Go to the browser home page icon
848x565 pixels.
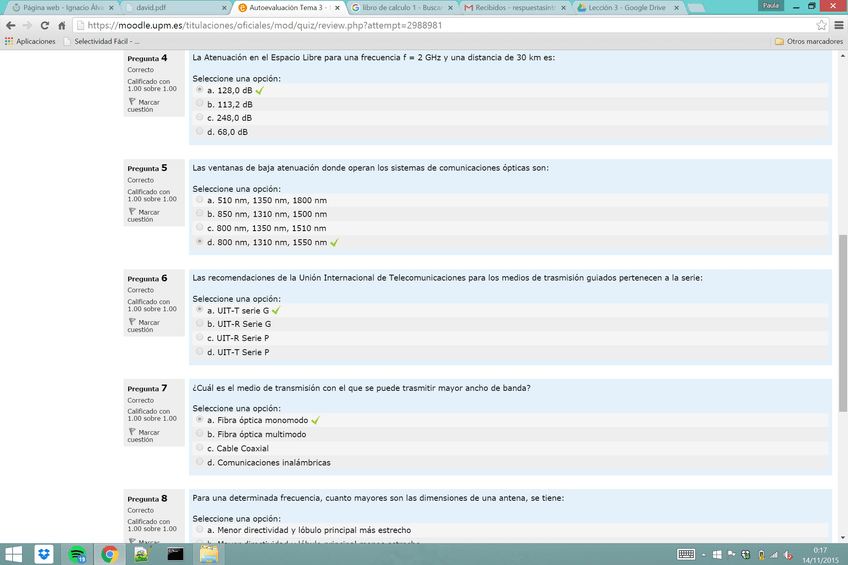coord(62,25)
